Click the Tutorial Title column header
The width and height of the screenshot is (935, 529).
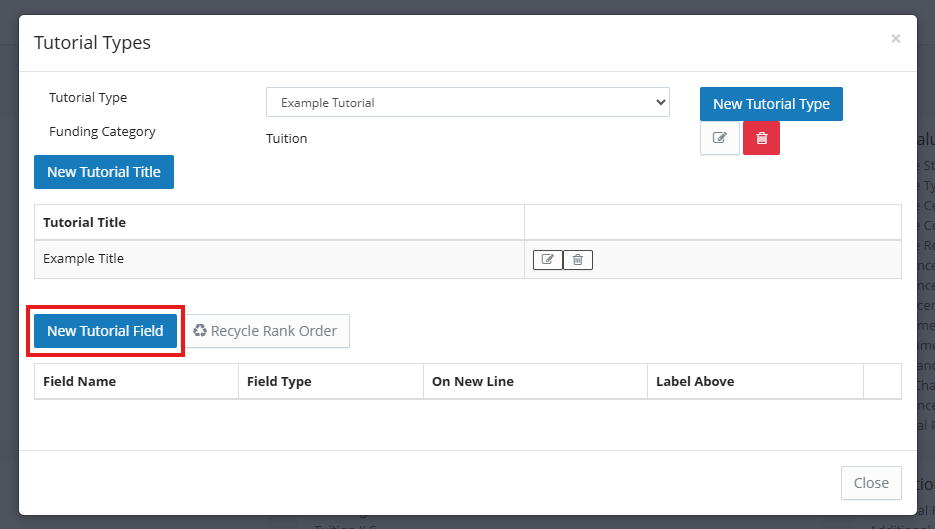85,222
